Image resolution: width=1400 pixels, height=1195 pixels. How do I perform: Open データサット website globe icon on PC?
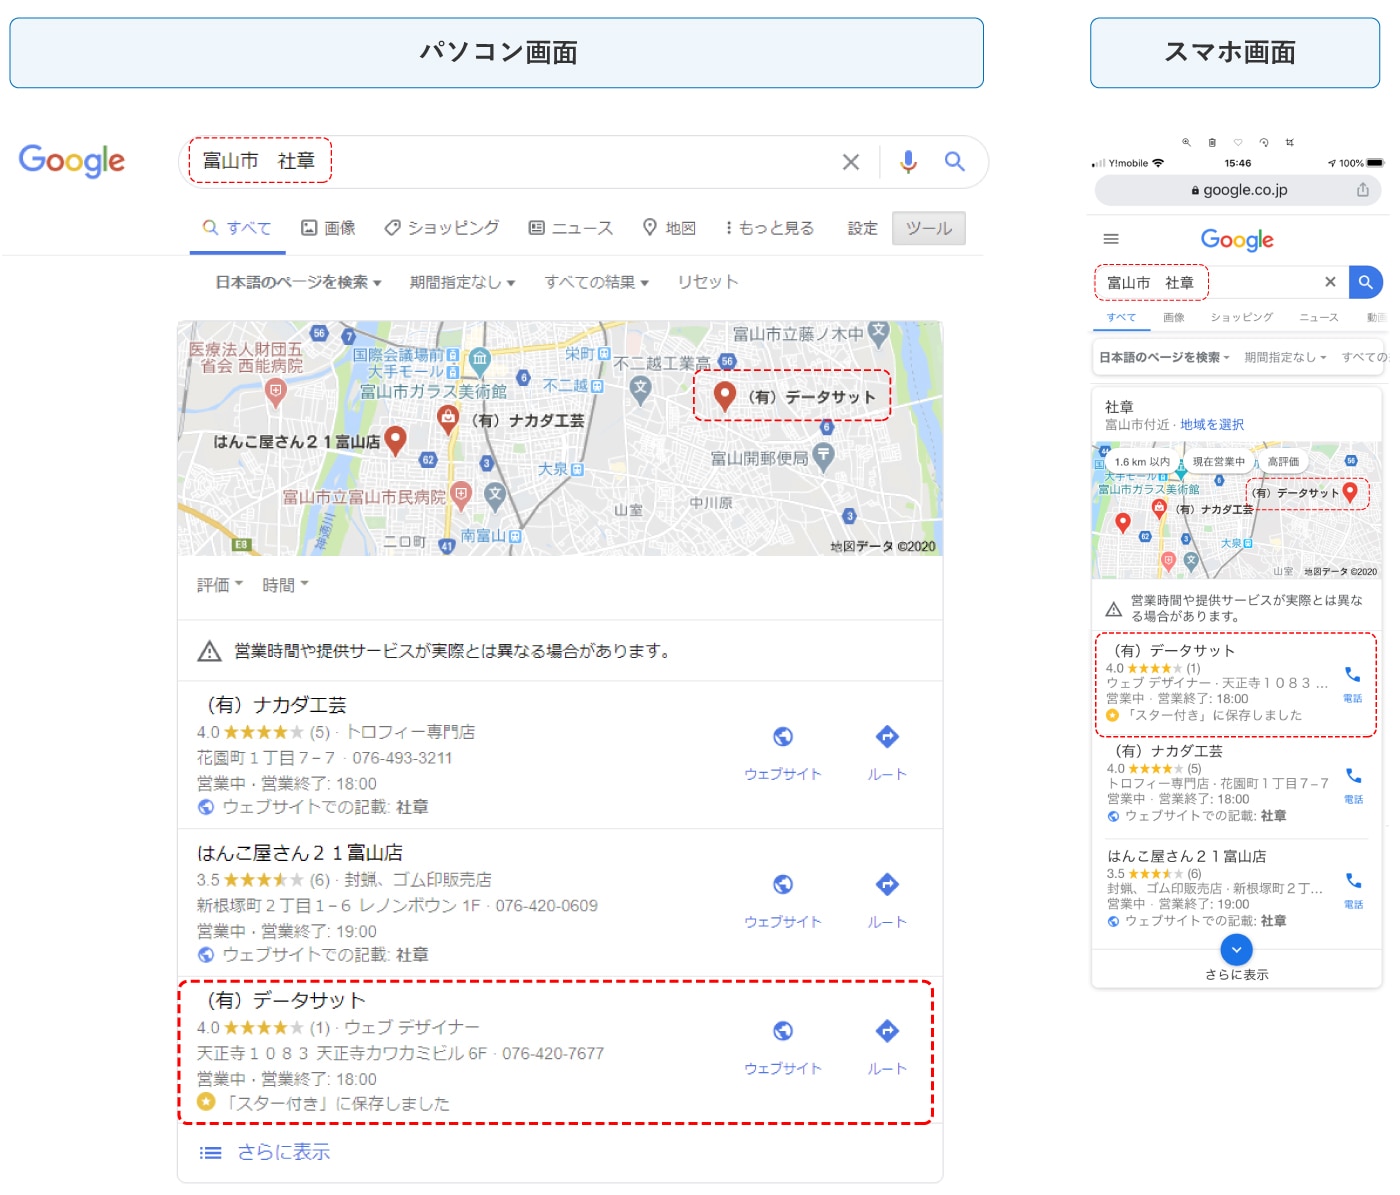783,1031
